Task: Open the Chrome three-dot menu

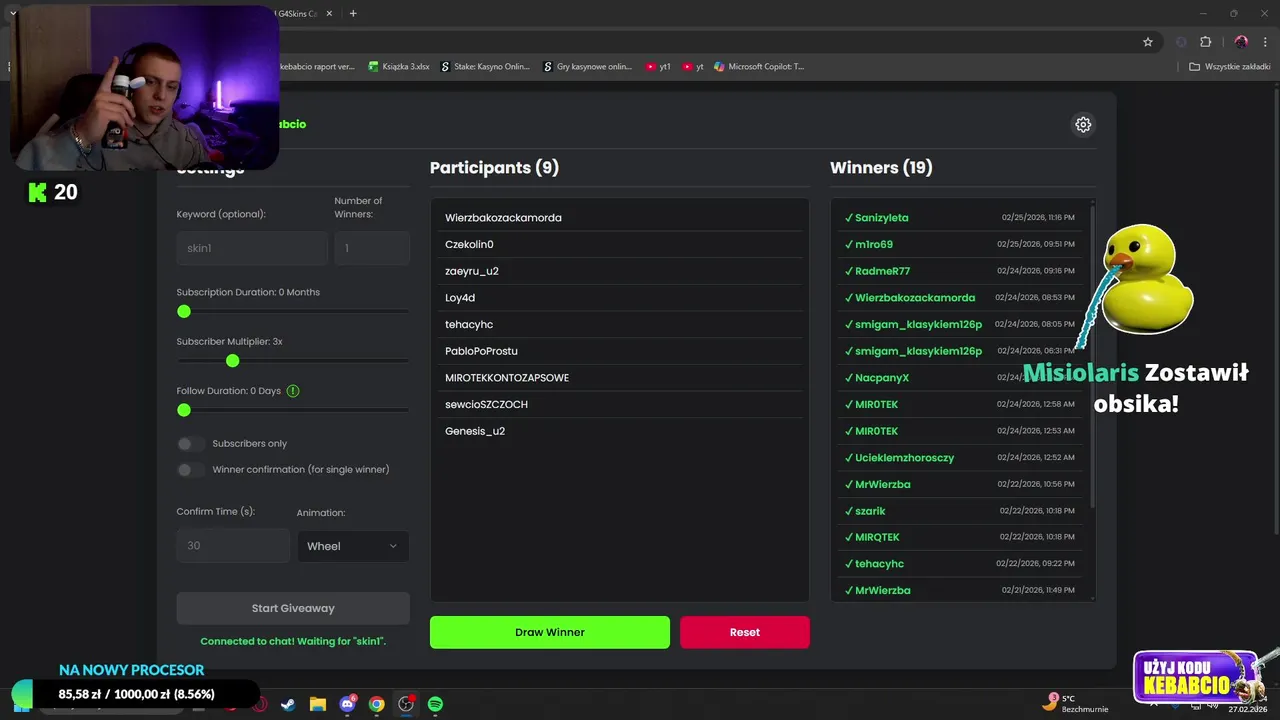Action: coord(1265,42)
